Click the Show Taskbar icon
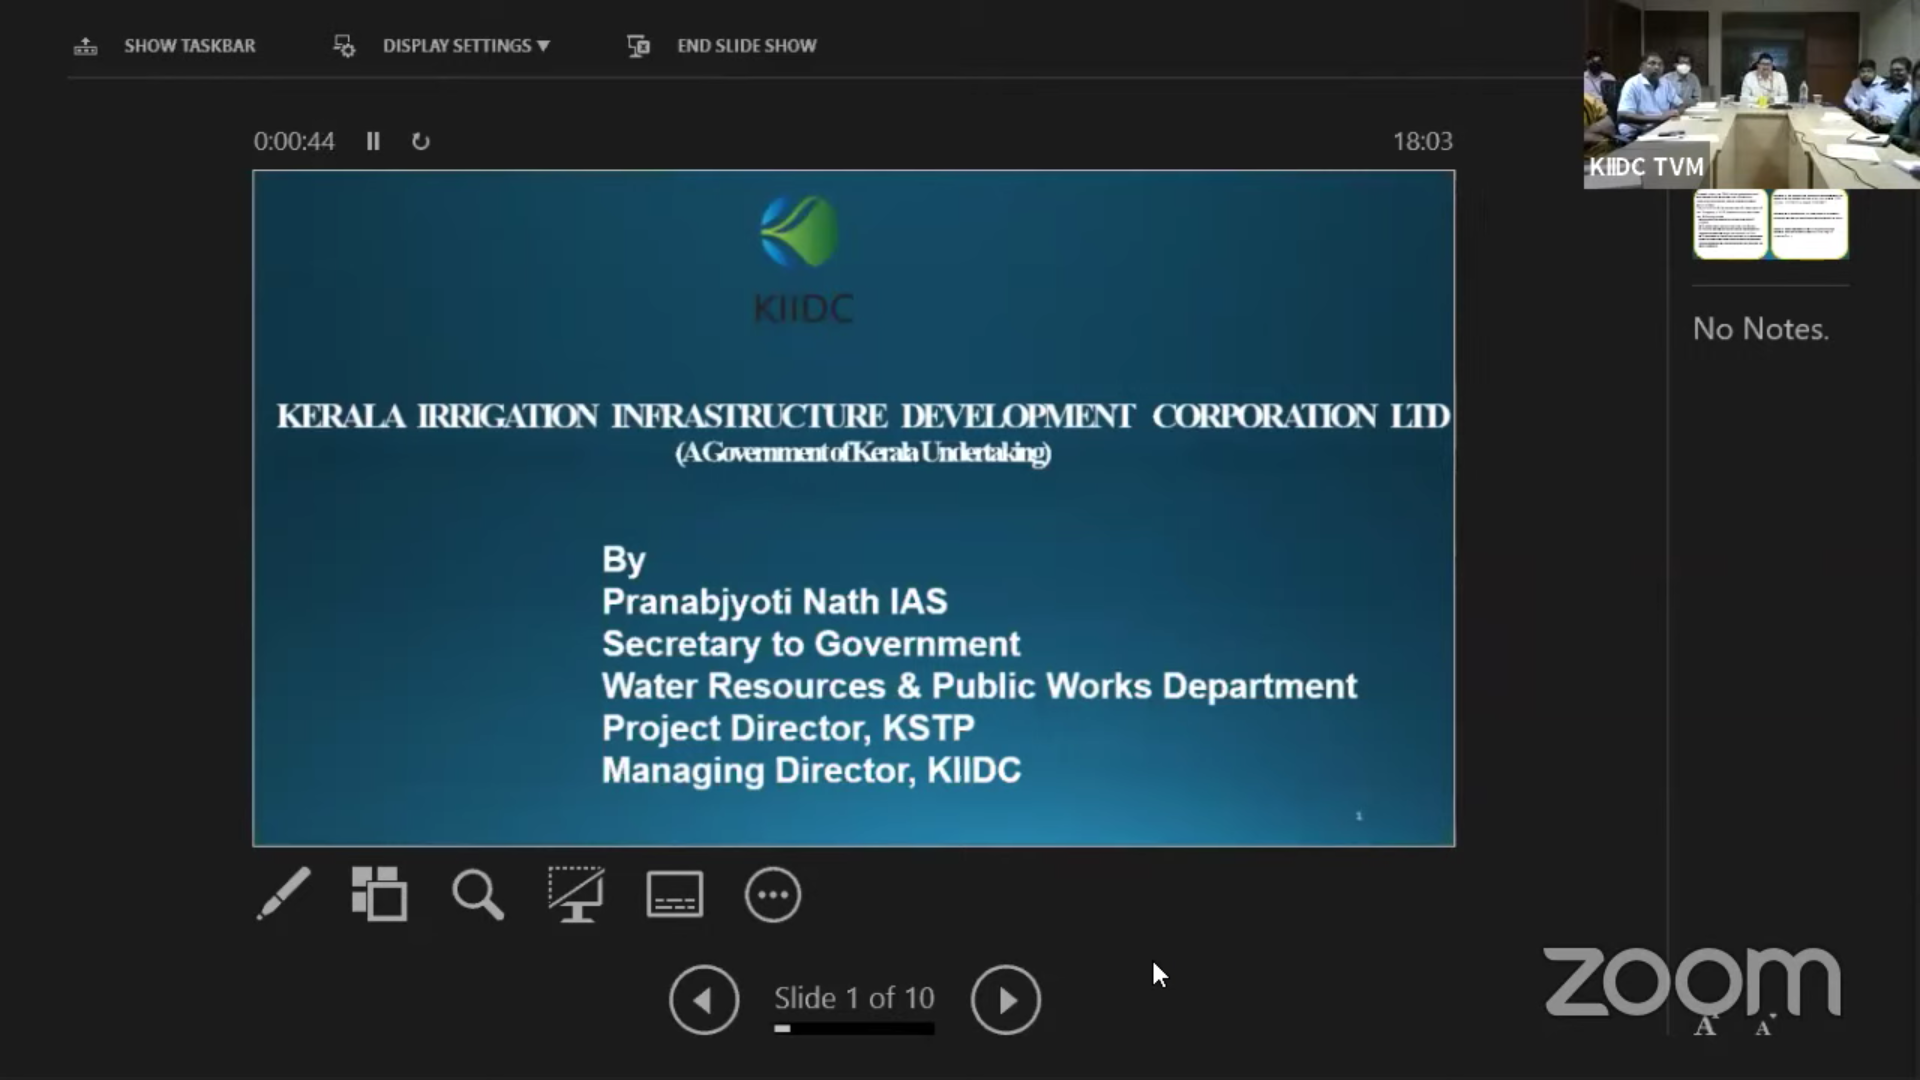Screen dimensions: 1920x1080 pos(86,46)
